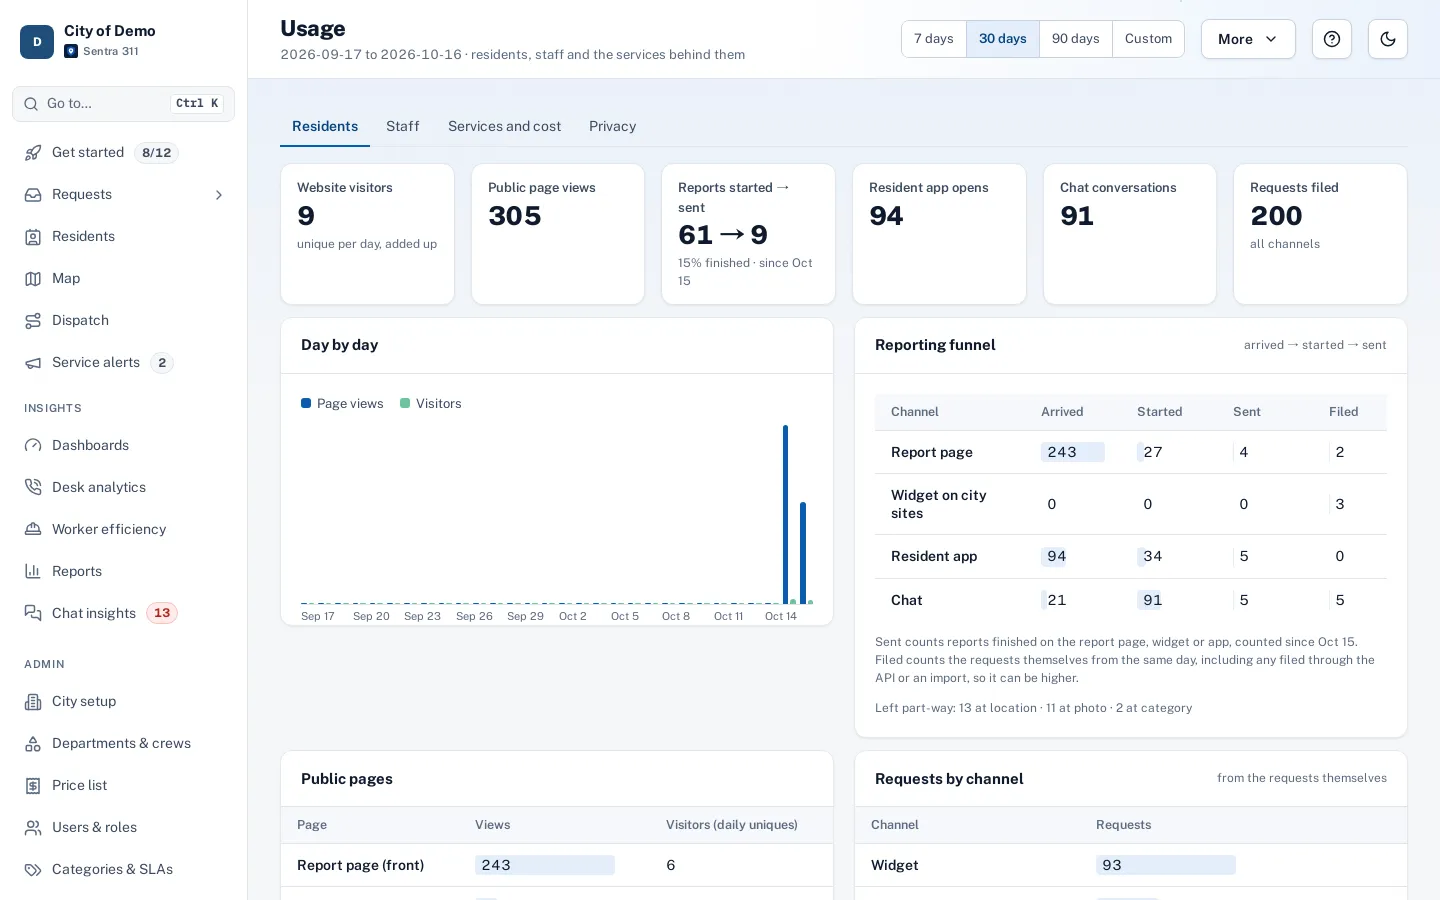Open the More dropdown menu
Image resolution: width=1440 pixels, height=900 pixels.
pyautogui.click(x=1248, y=39)
